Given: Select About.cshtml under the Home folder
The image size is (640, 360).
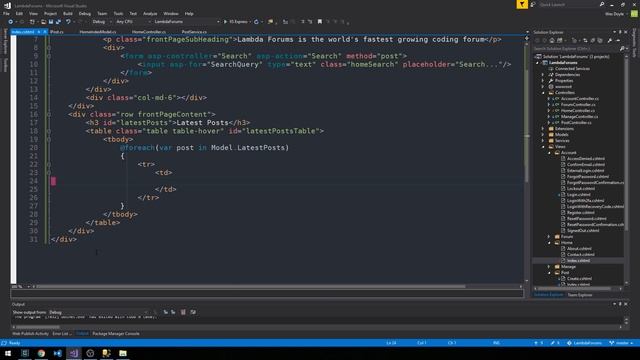Looking at the screenshot, I should [579, 249].
